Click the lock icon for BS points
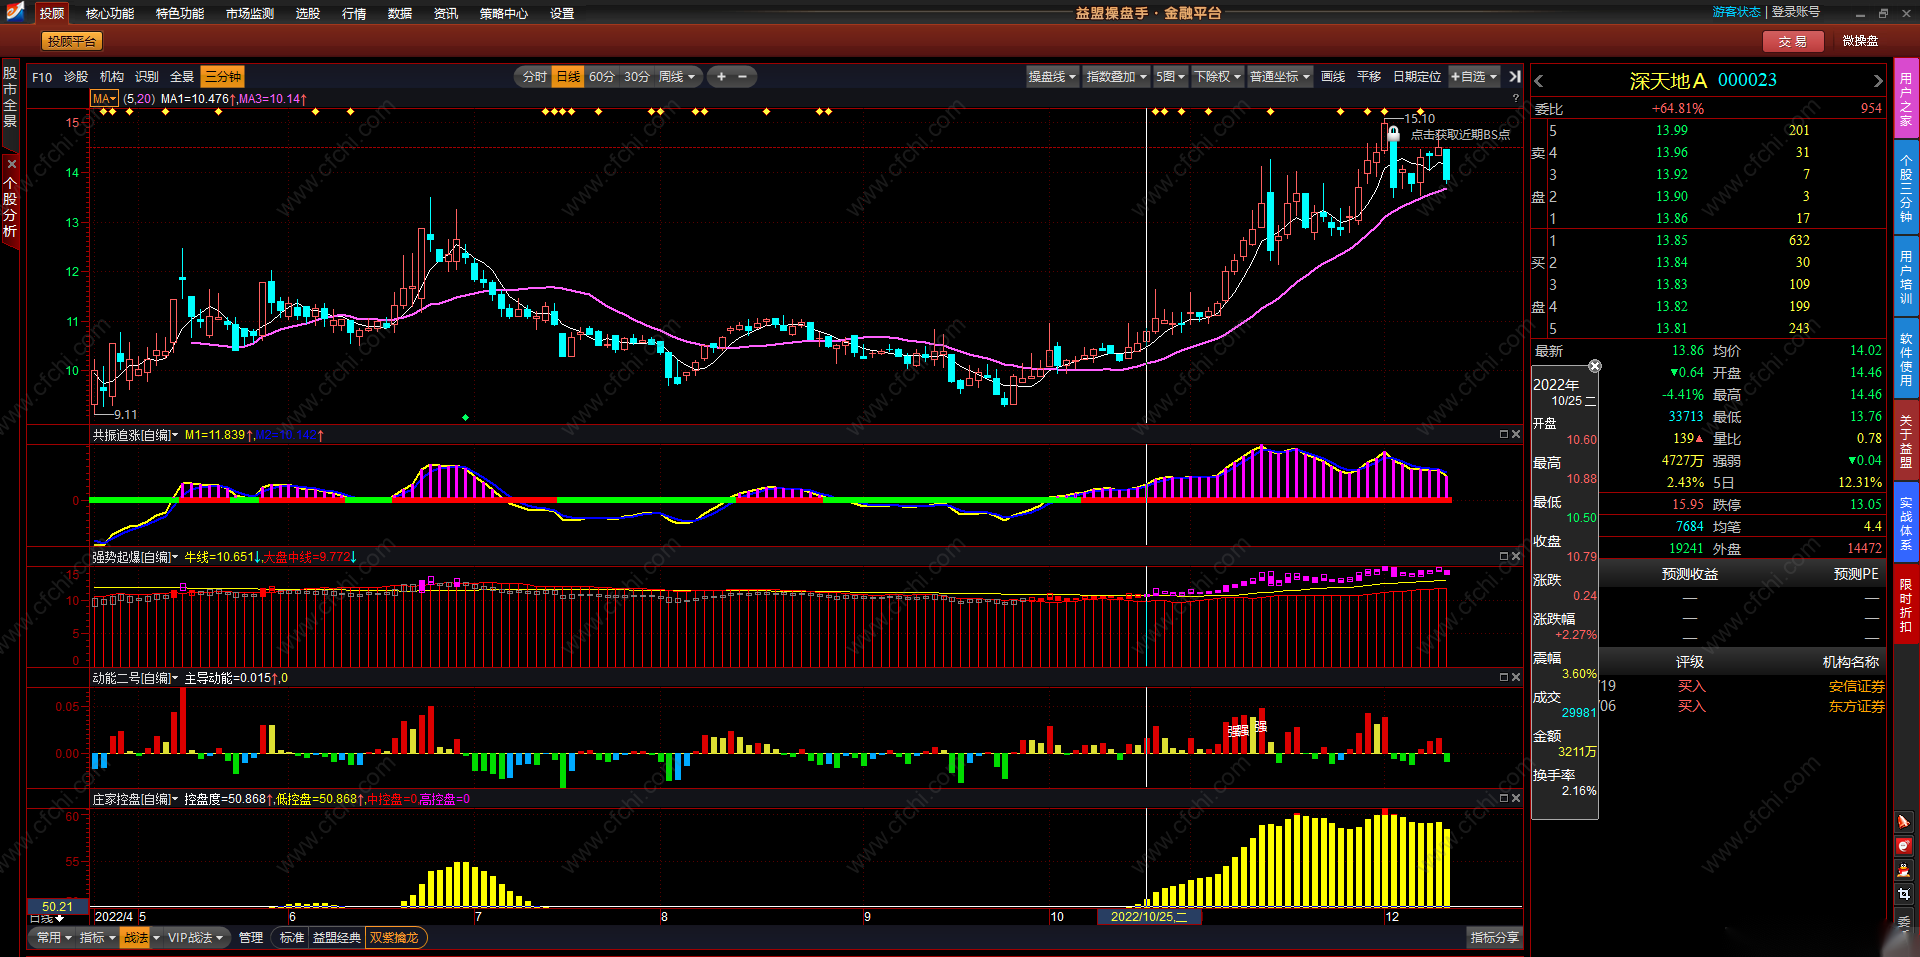Image resolution: width=1920 pixels, height=957 pixels. 1393,133
